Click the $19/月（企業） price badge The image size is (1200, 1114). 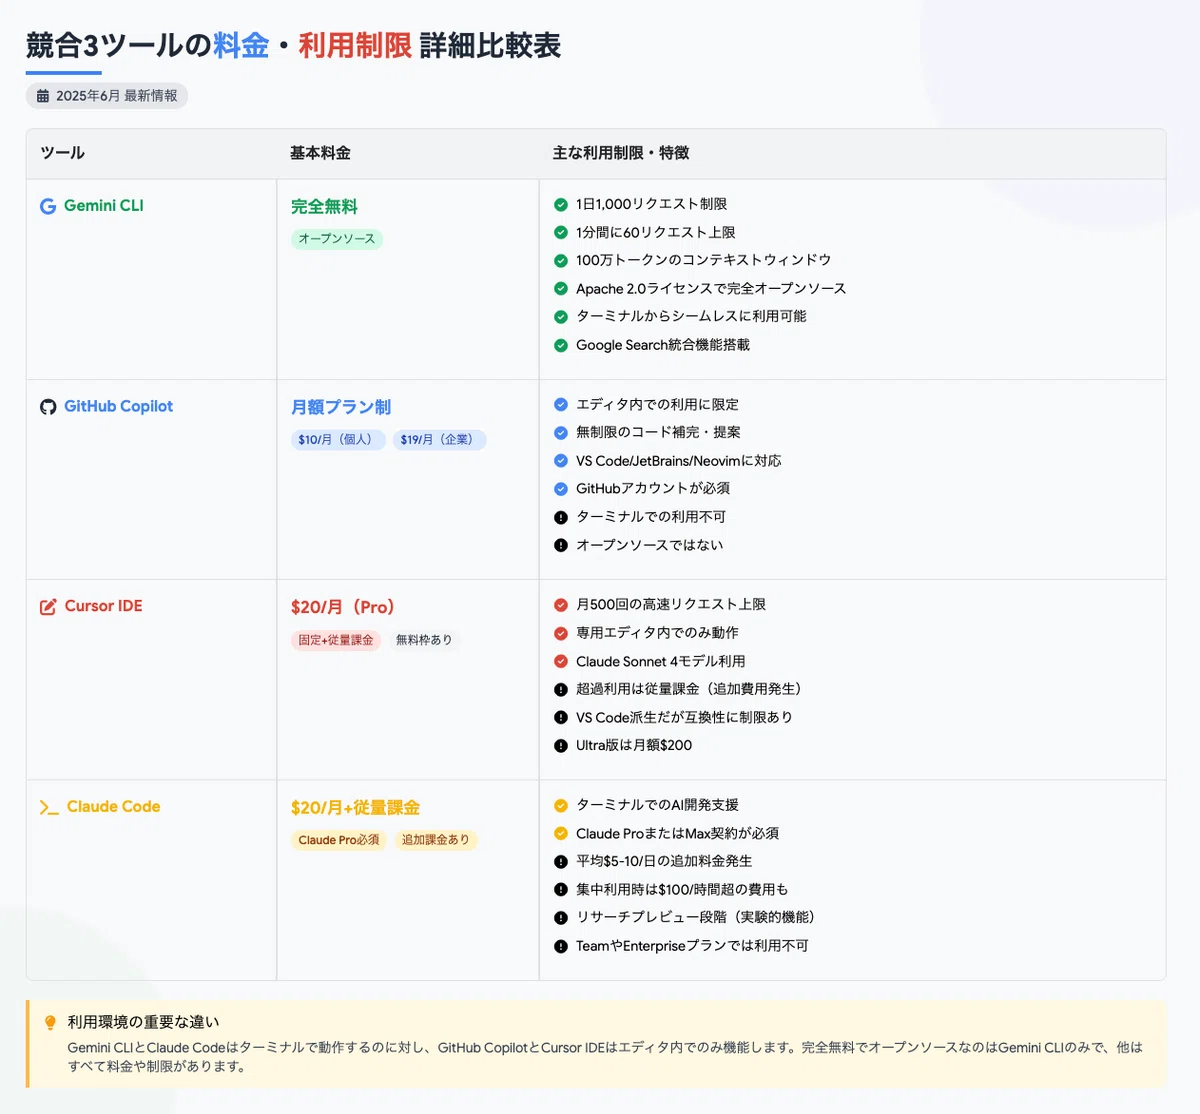click(x=440, y=440)
